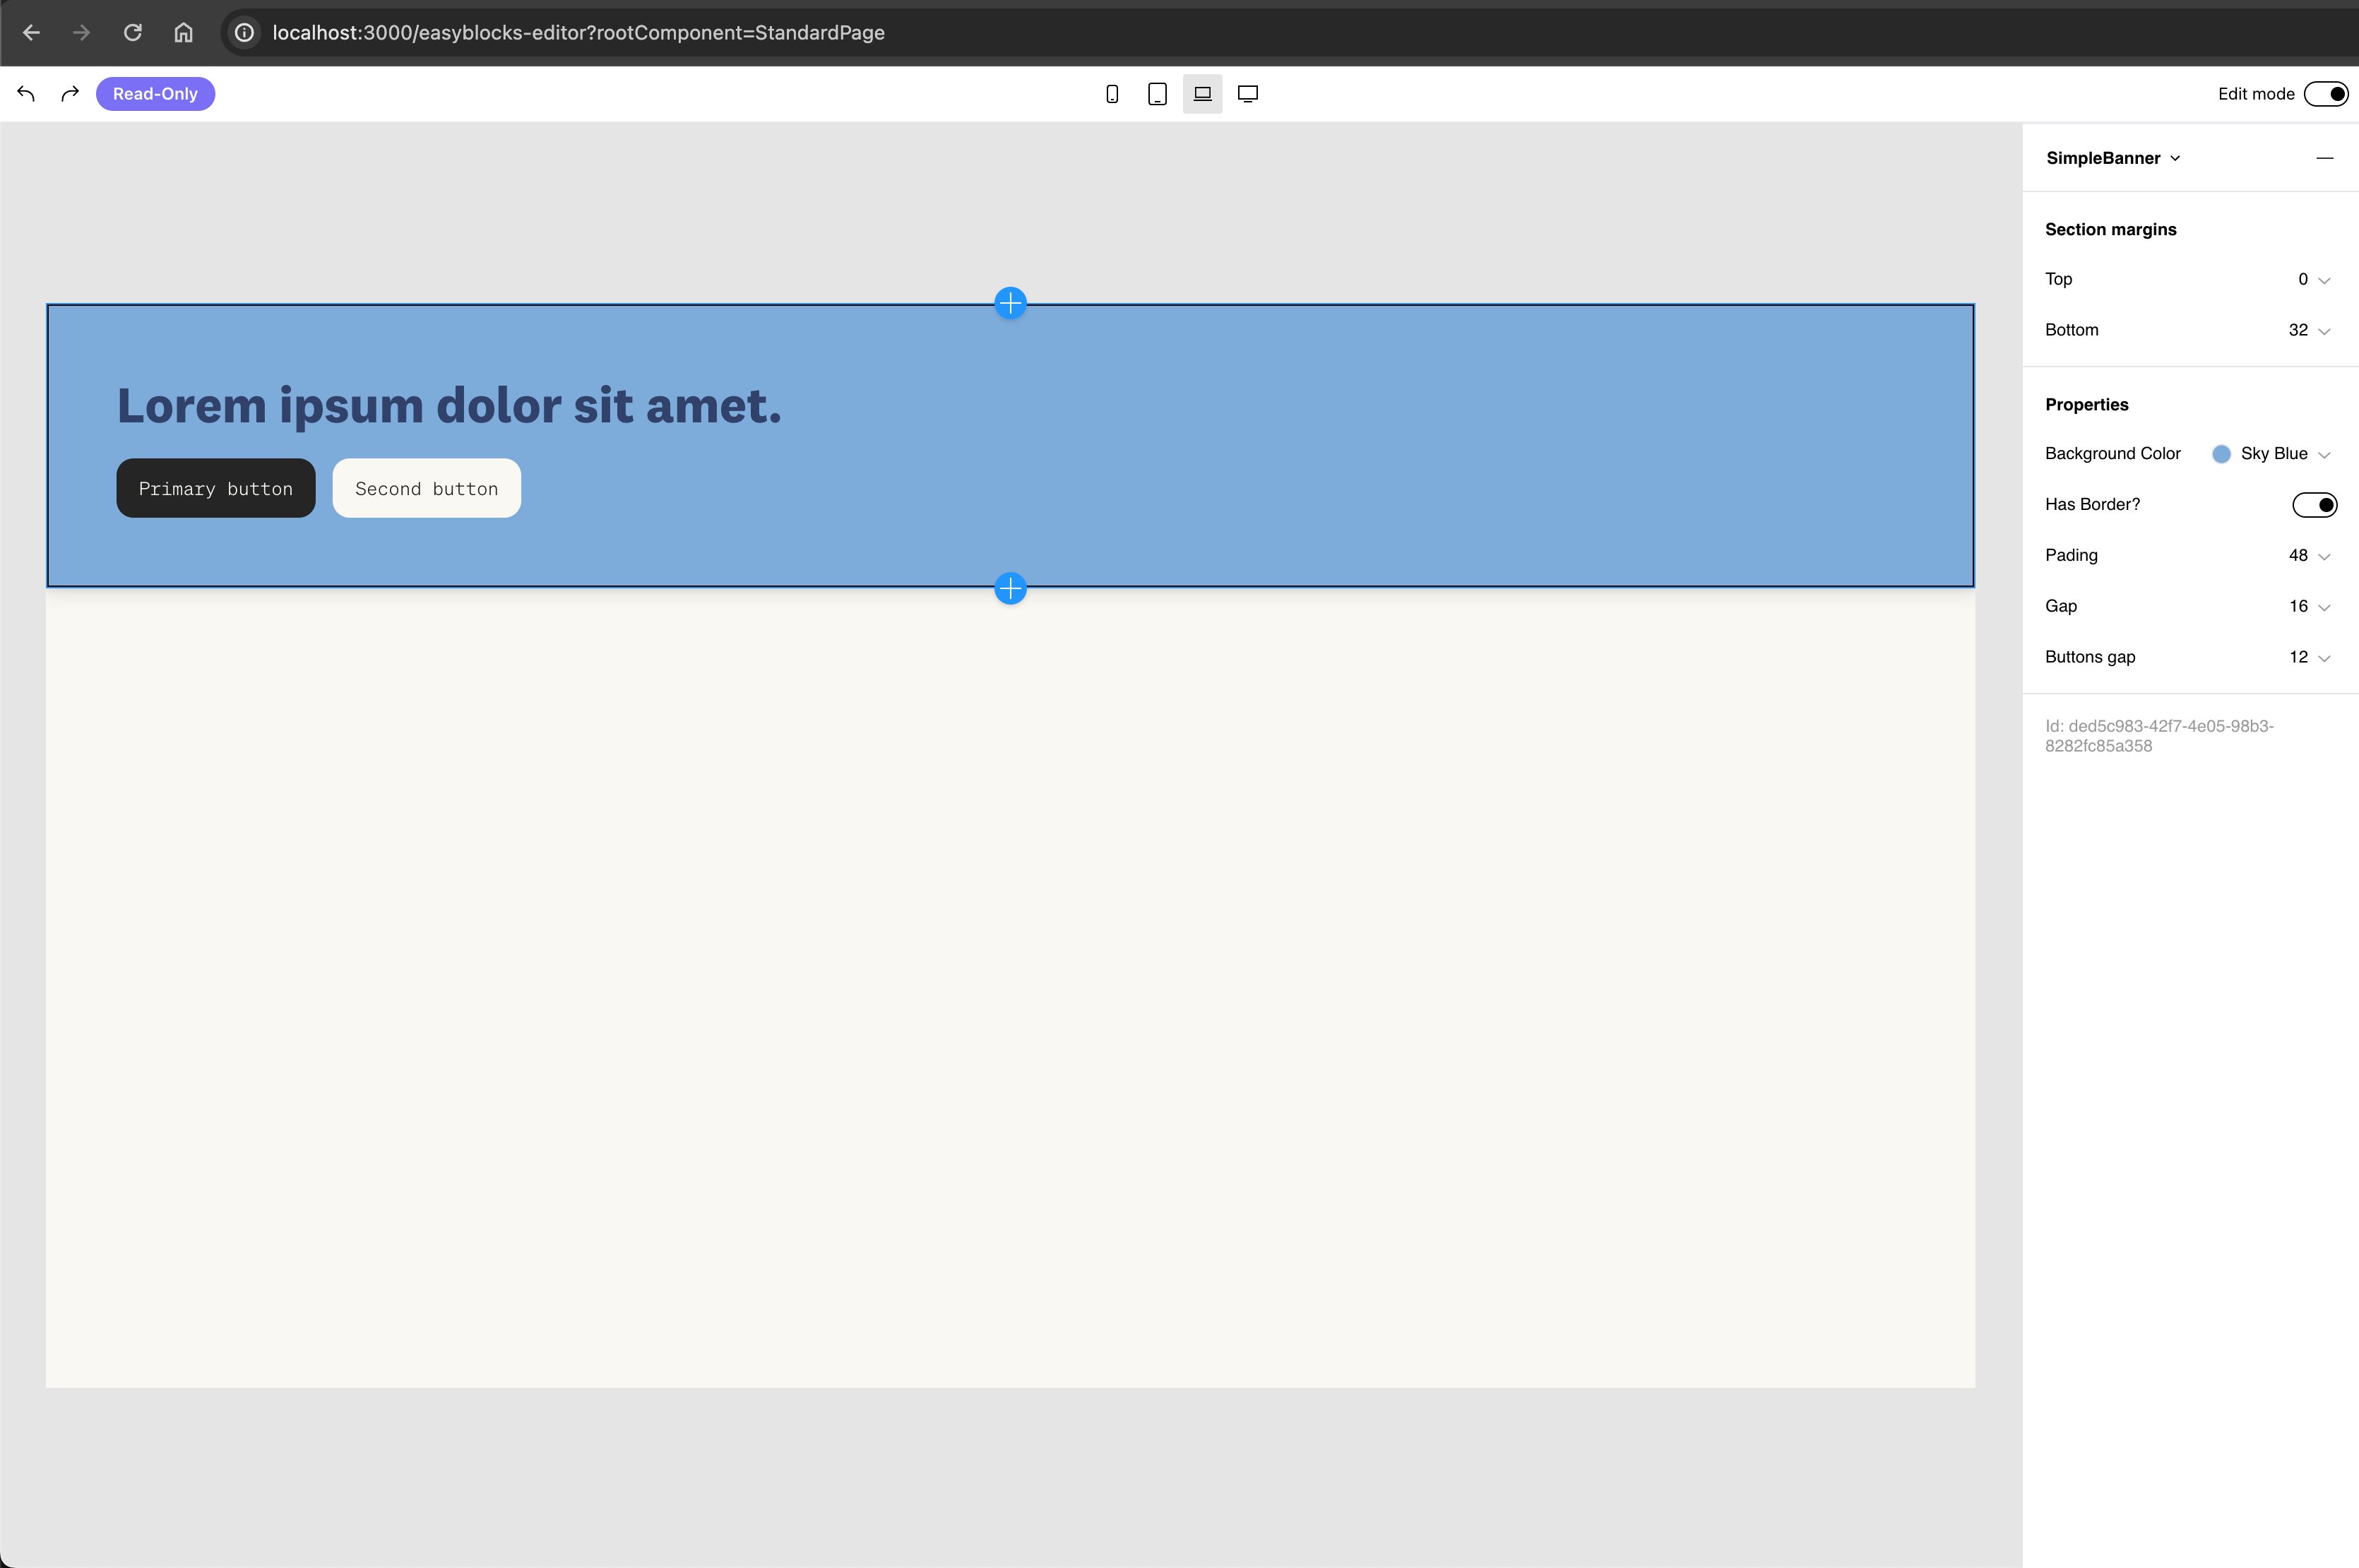Disable the Has Border? toggle
The height and width of the screenshot is (1568, 2359).
(x=2314, y=505)
